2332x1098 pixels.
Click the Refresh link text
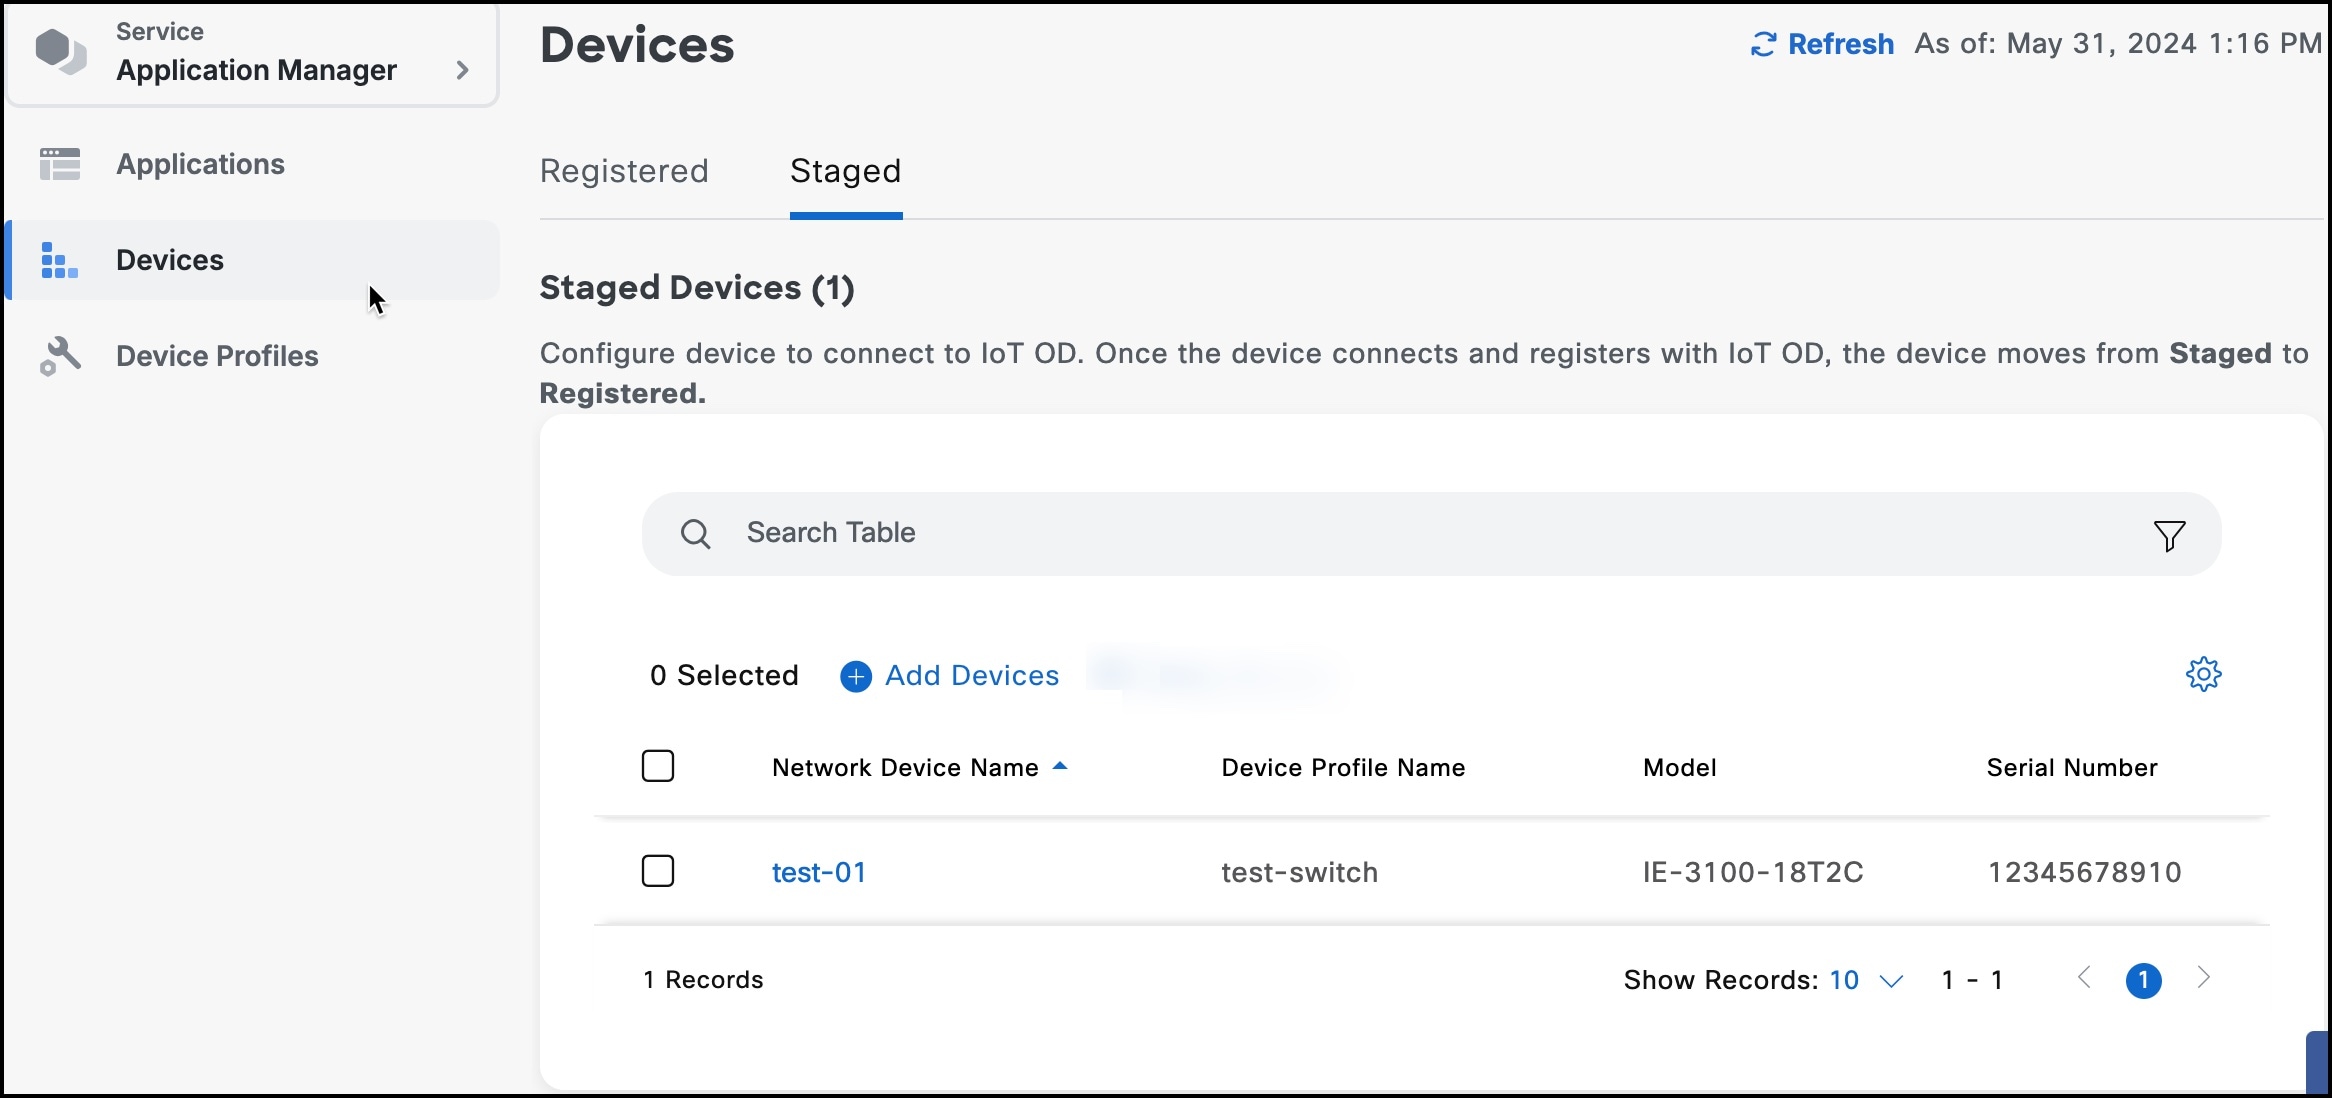pos(1840,44)
